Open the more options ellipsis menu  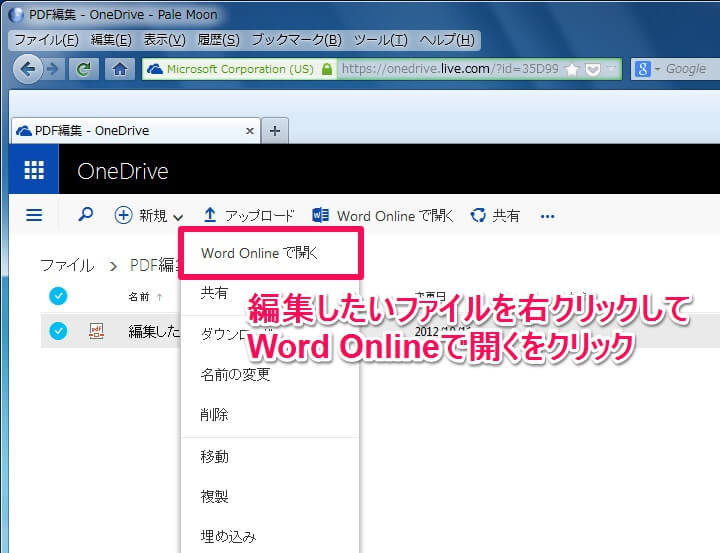pos(547,216)
